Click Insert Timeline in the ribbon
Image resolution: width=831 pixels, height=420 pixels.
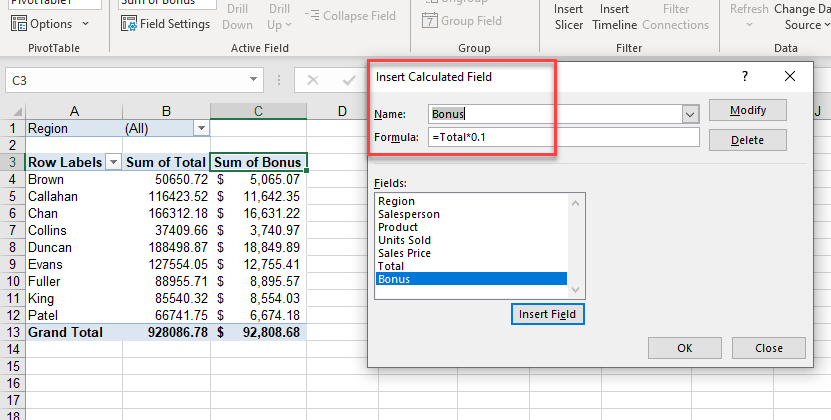(x=614, y=16)
